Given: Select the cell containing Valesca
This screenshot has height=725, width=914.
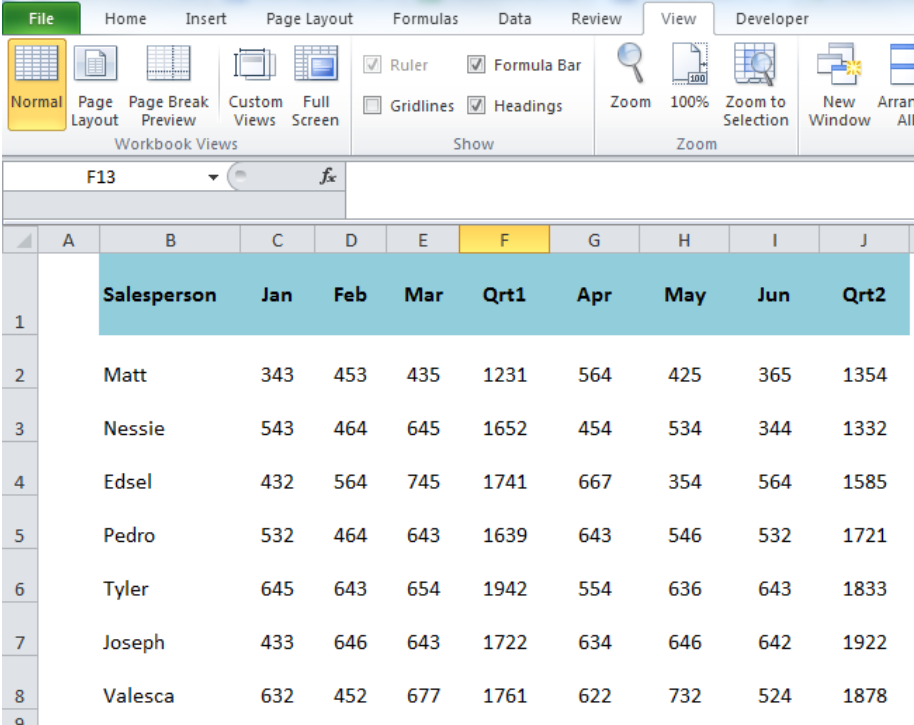Looking at the screenshot, I should tap(170, 683).
